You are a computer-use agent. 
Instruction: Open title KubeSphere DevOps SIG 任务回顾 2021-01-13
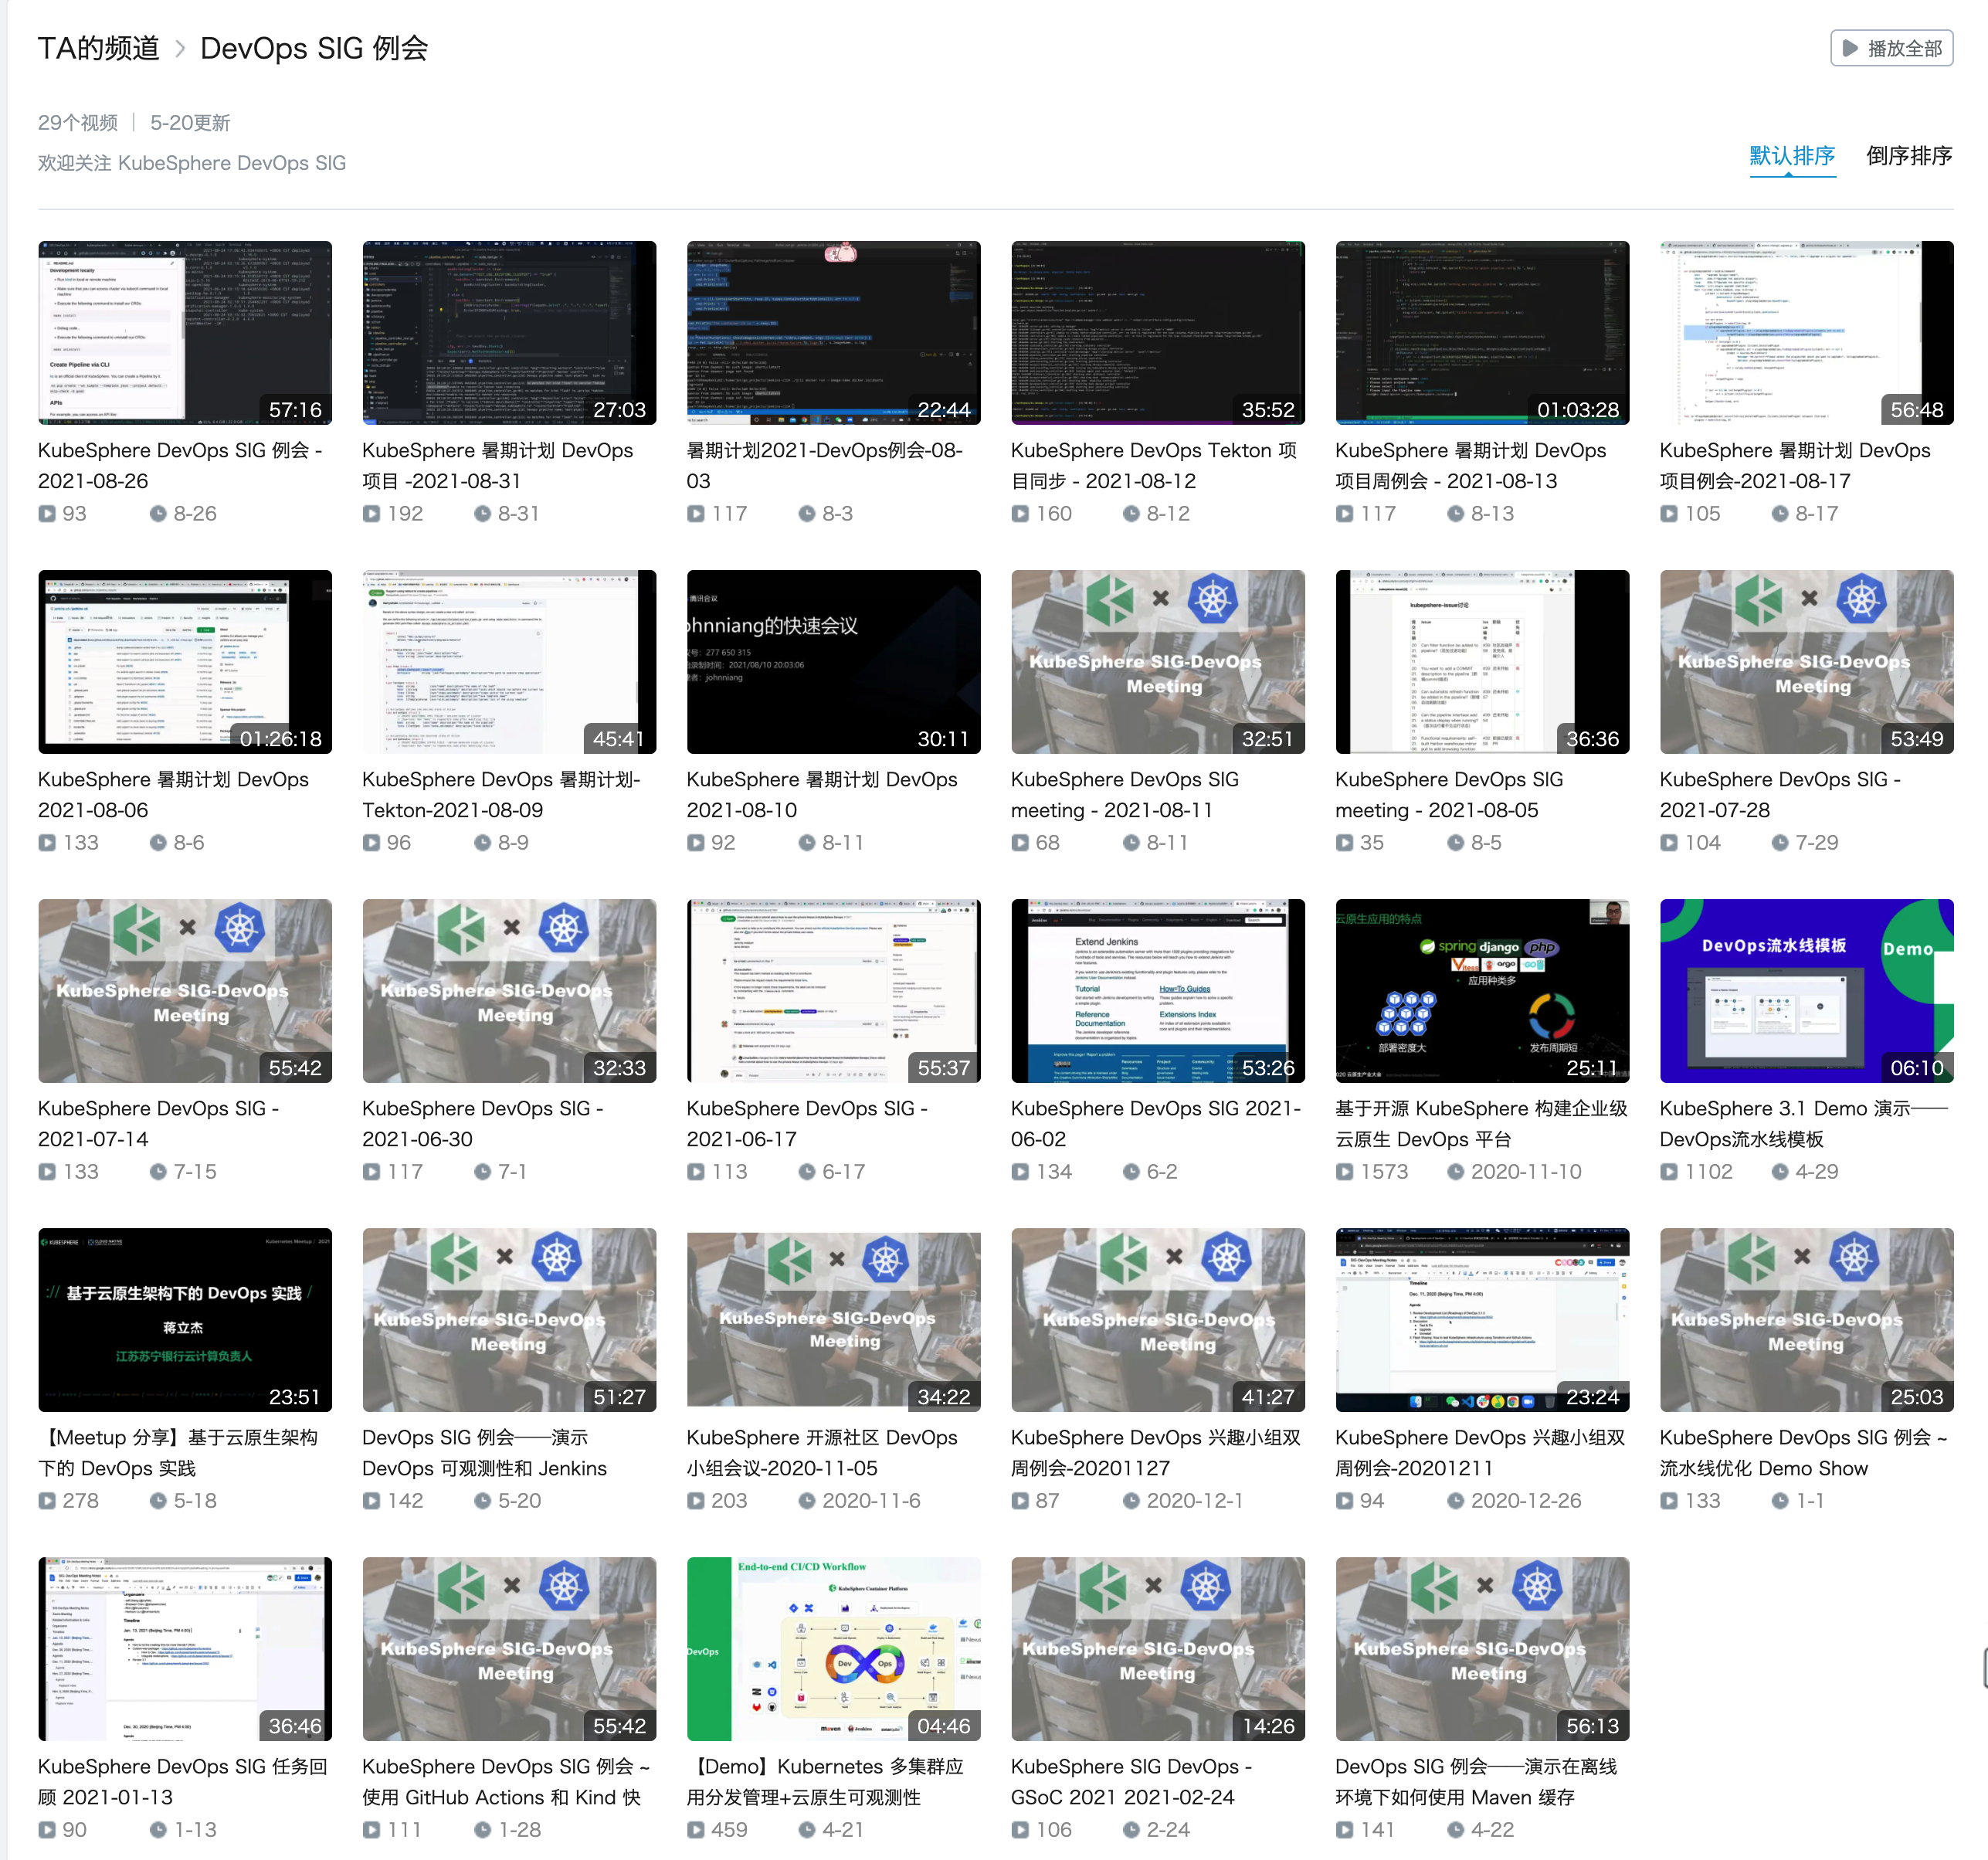[x=183, y=1781]
